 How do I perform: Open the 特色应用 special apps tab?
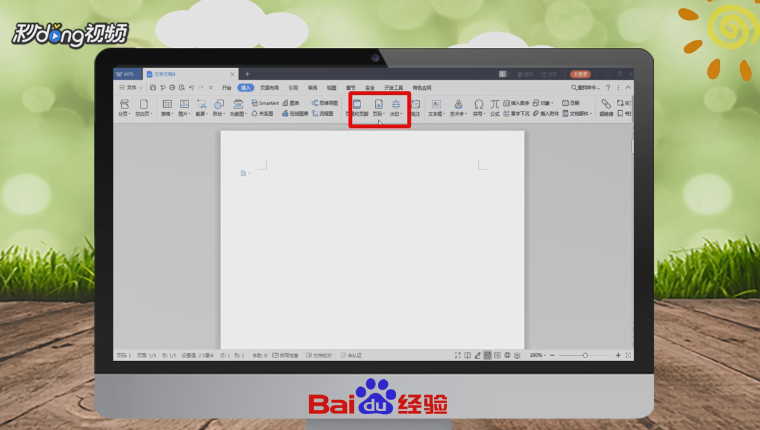pyautogui.click(x=422, y=88)
